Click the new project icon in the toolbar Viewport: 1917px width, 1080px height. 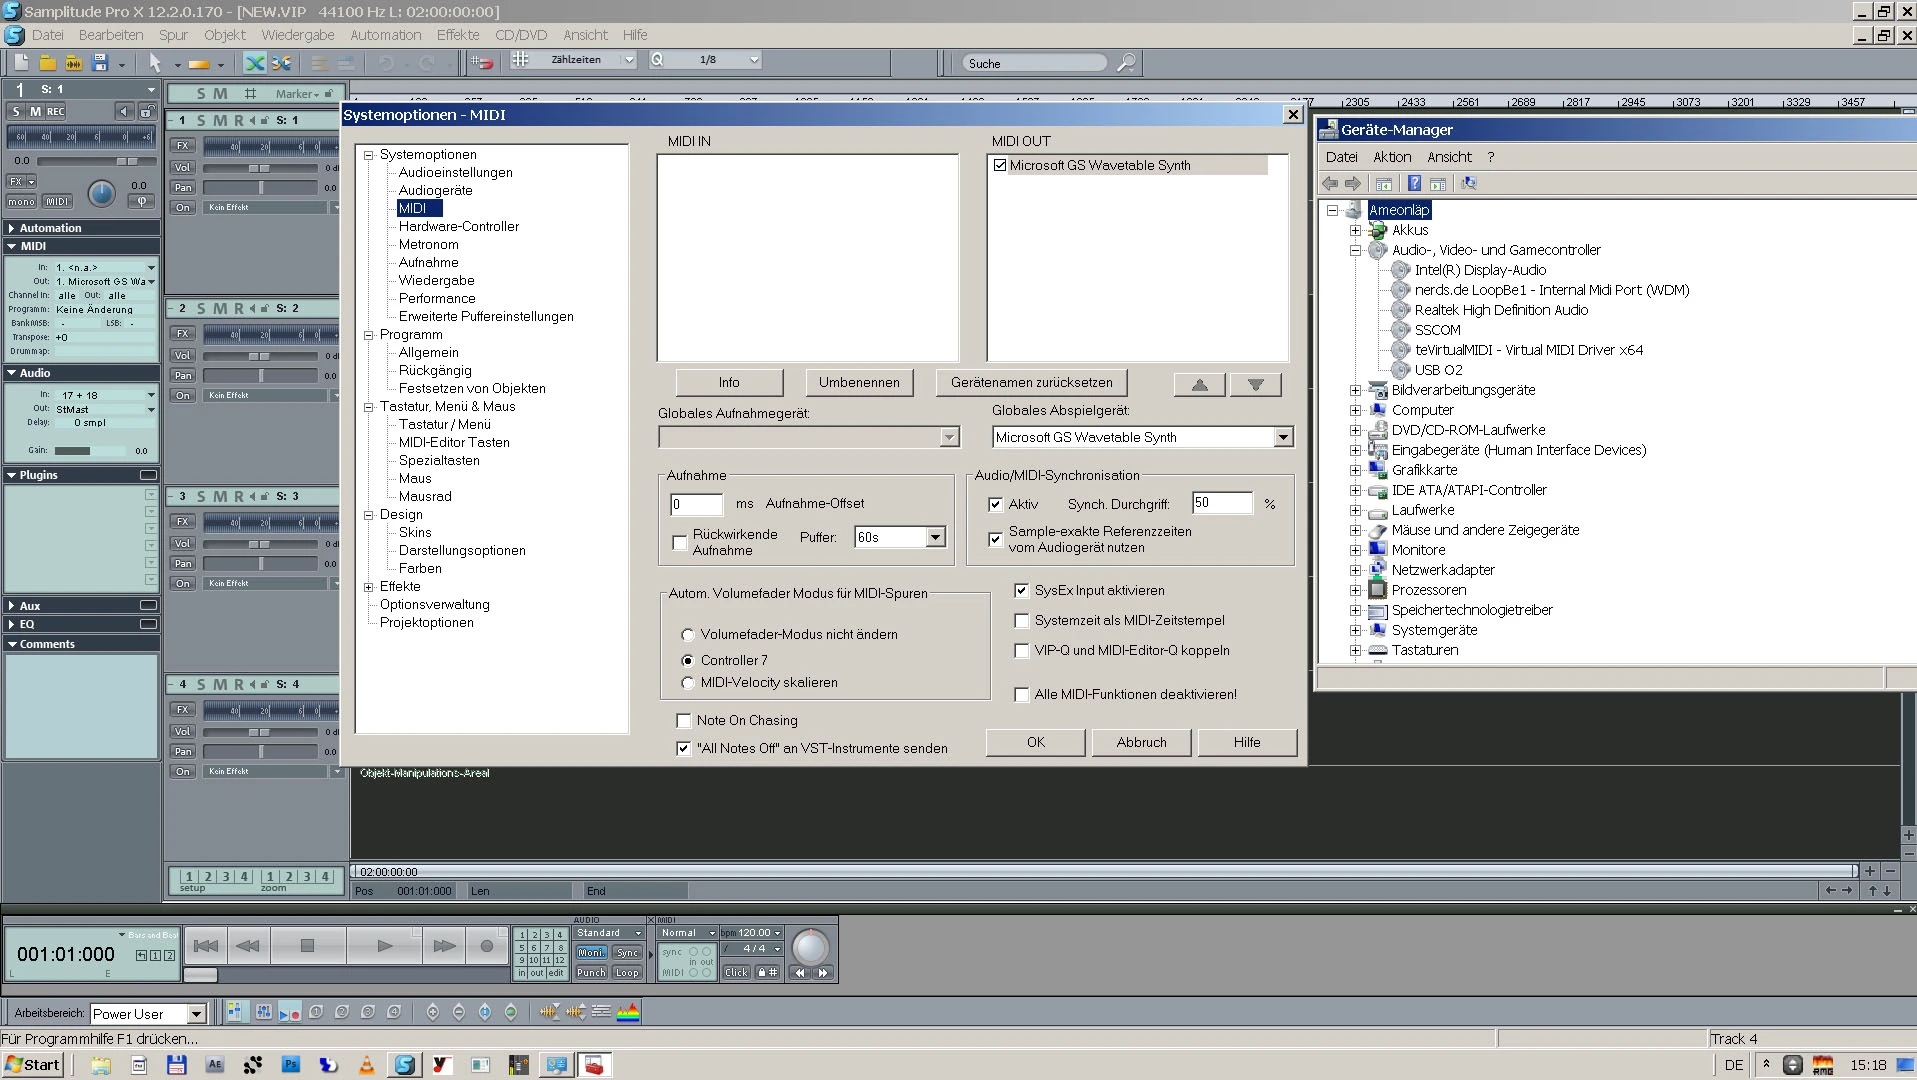21,63
